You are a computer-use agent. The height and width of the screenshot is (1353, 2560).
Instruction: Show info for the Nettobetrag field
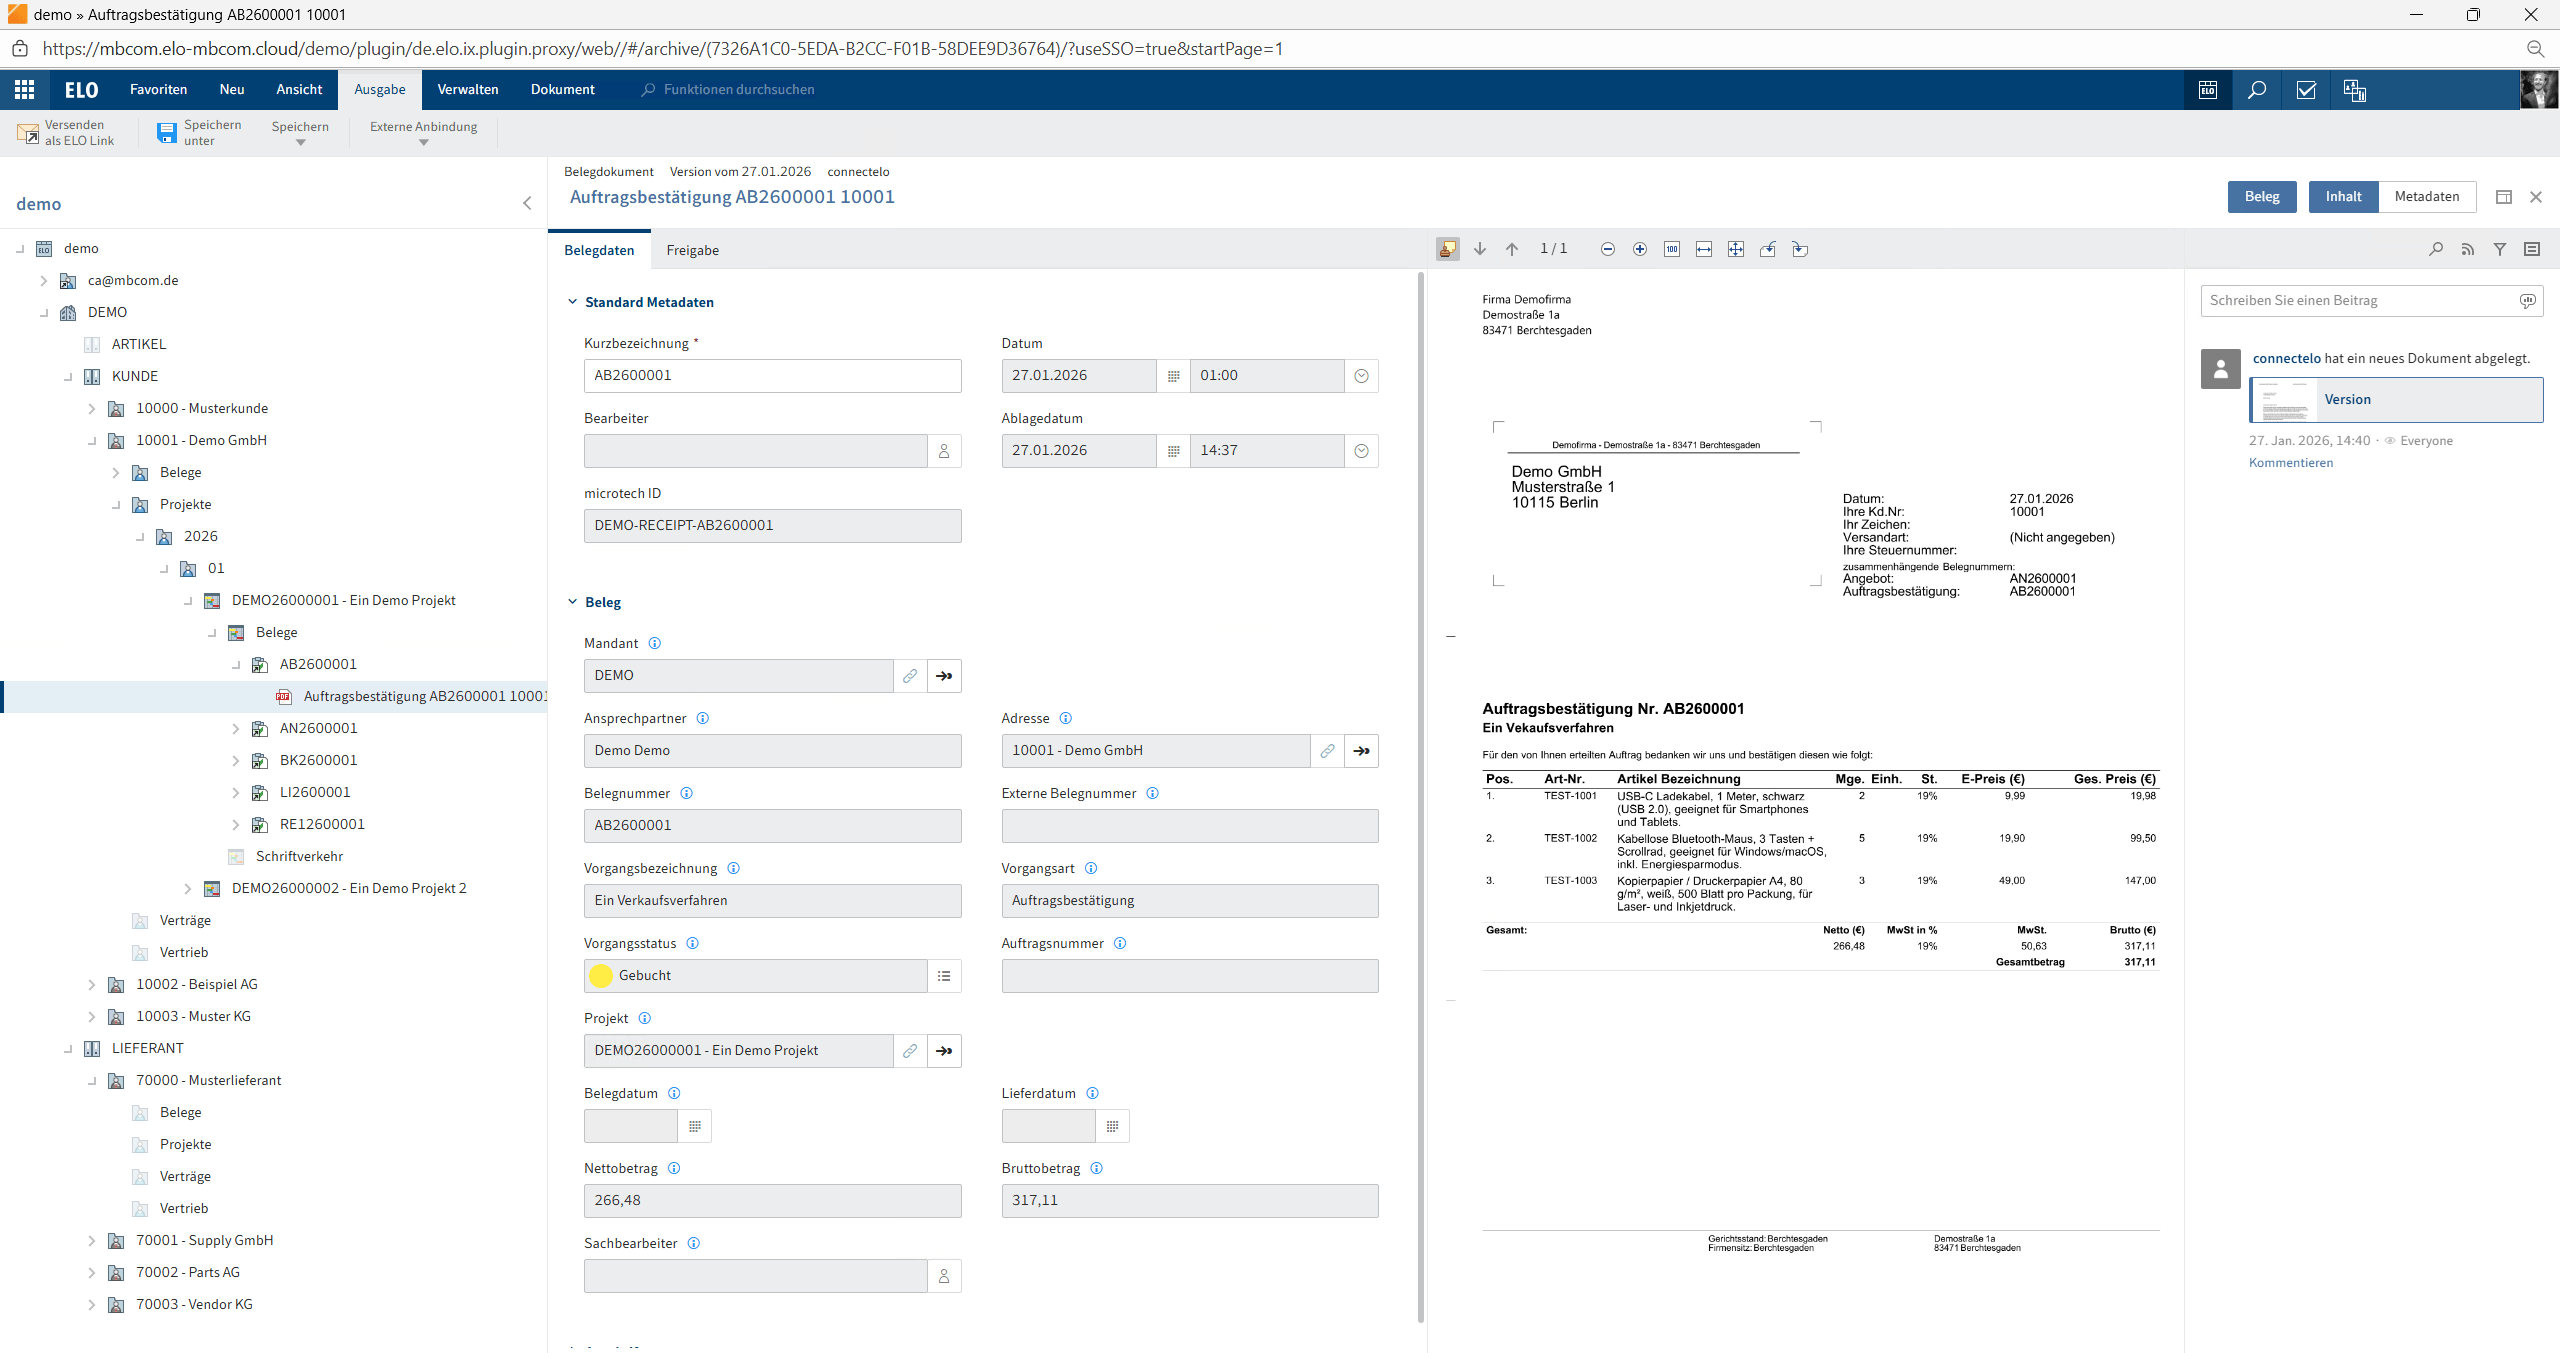(x=674, y=1168)
